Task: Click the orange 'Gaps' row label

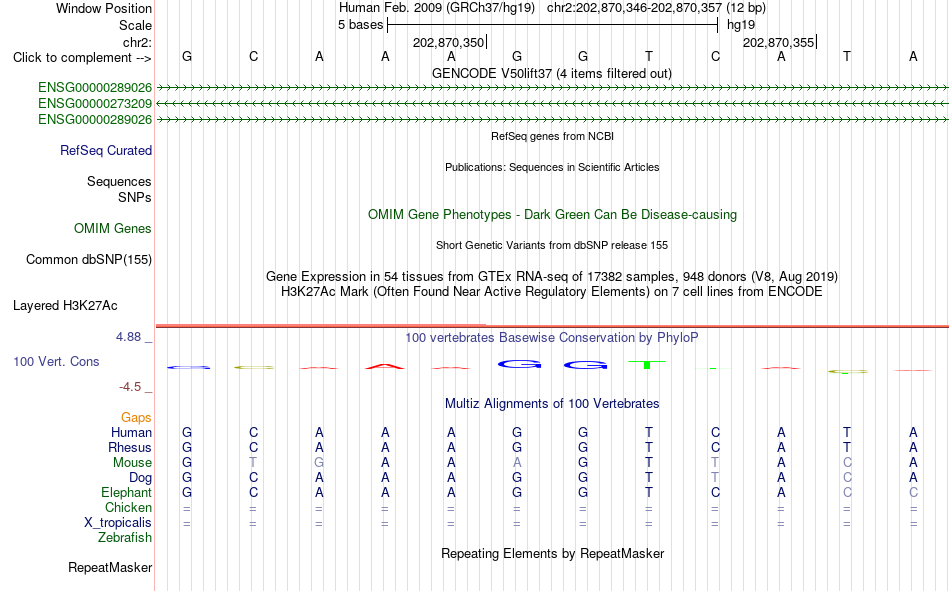Action: click(x=136, y=418)
